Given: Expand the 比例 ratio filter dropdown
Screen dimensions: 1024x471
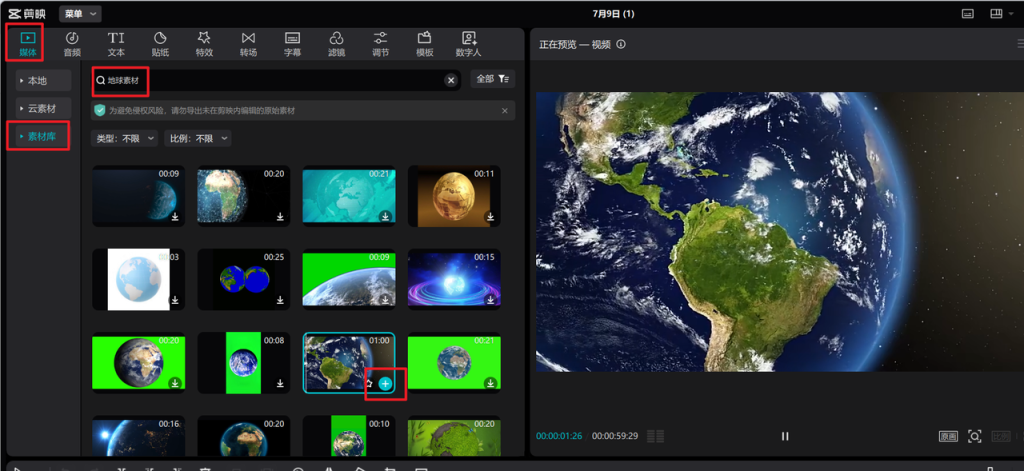Looking at the screenshot, I should point(198,138).
